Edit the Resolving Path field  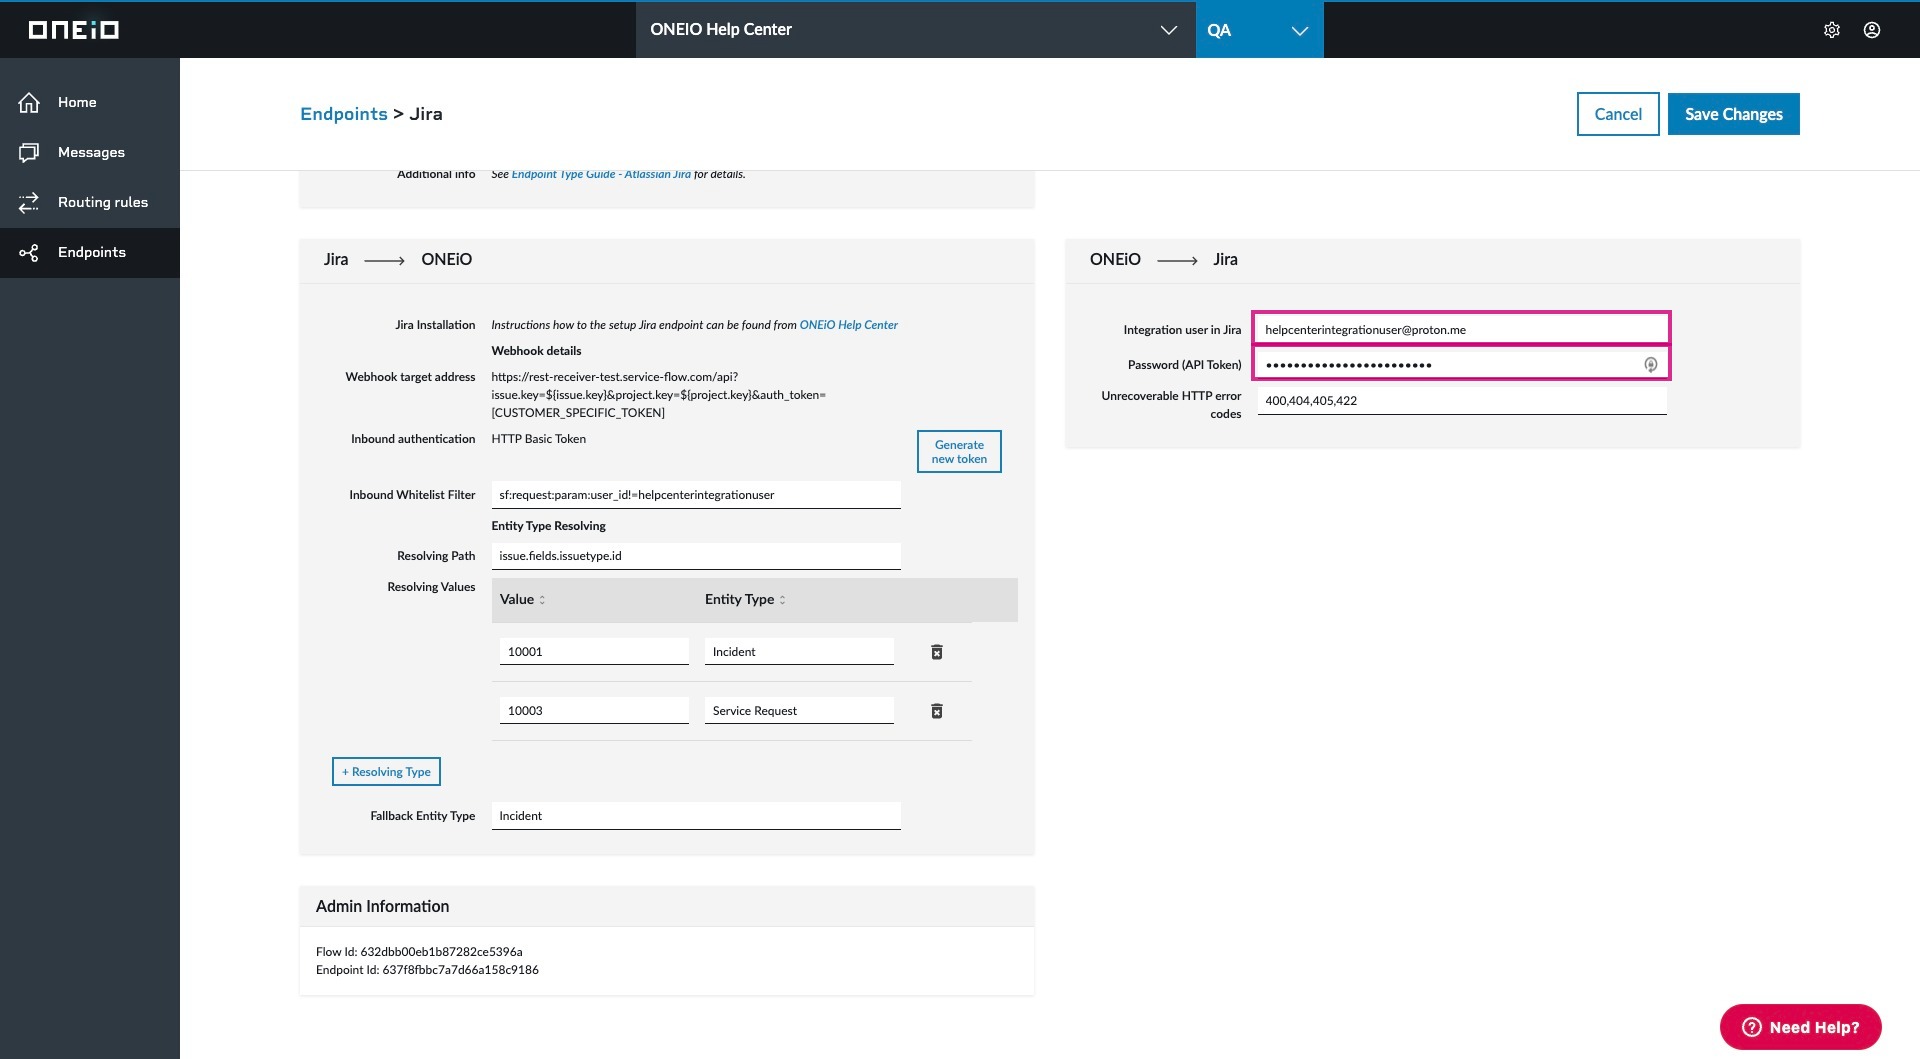(x=696, y=556)
